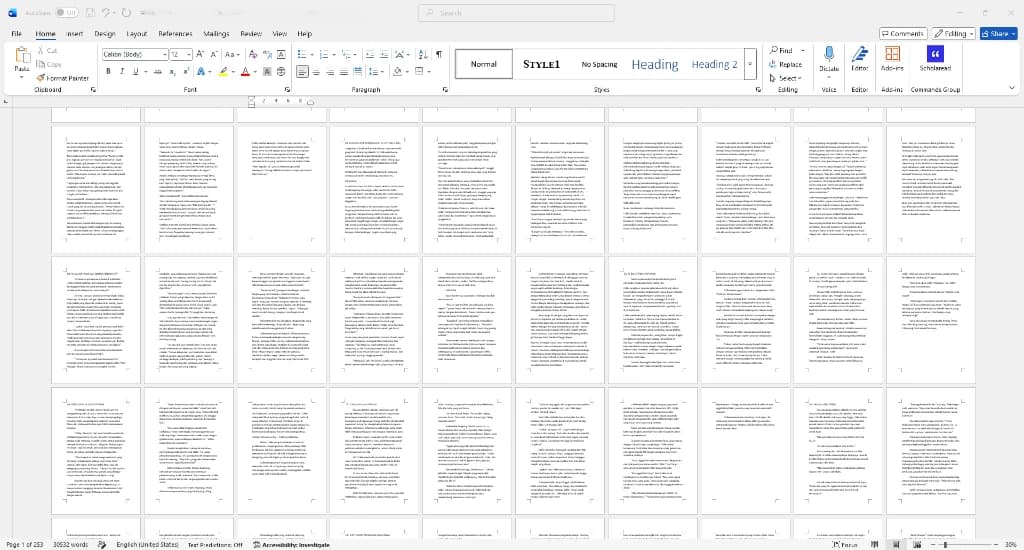Align text right
This screenshot has width=1024, height=550.
click(330, 71)
